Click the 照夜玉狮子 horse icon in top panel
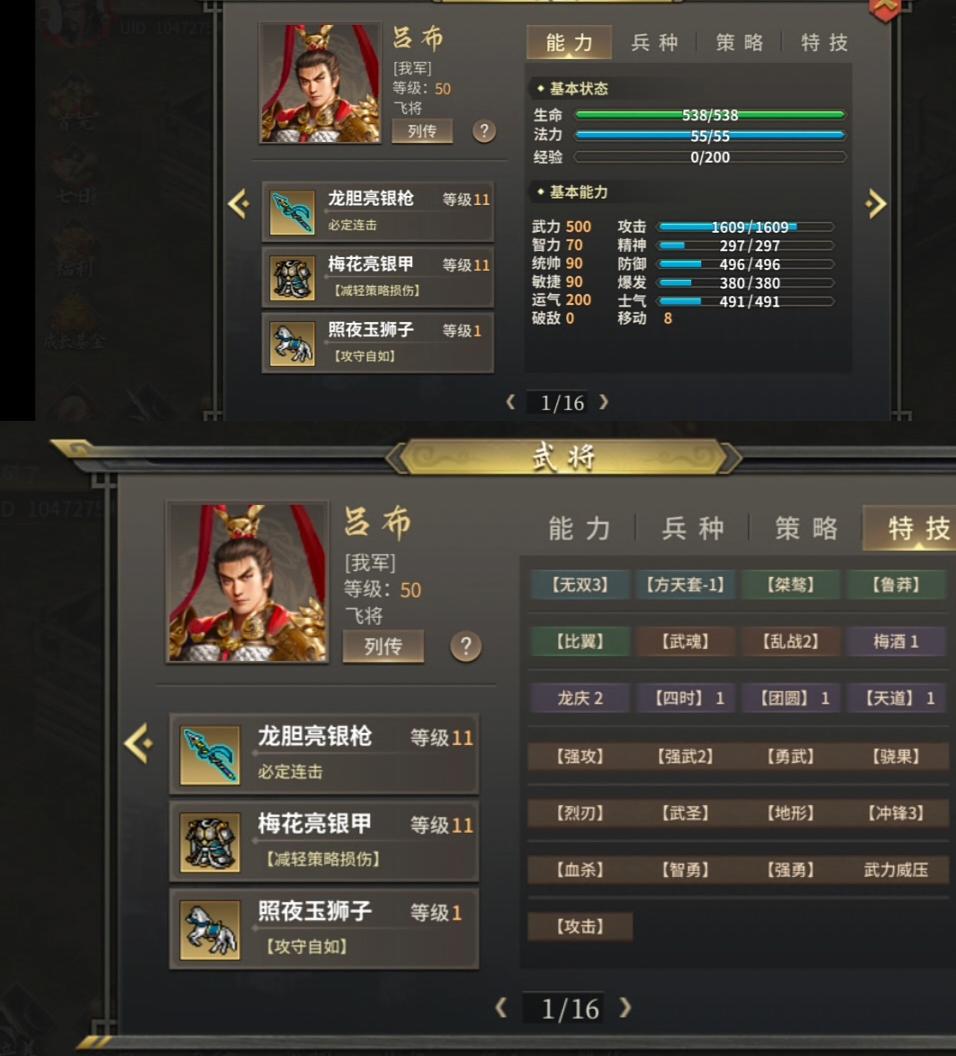The image size is (956, 1056). [x=292, y=343]
